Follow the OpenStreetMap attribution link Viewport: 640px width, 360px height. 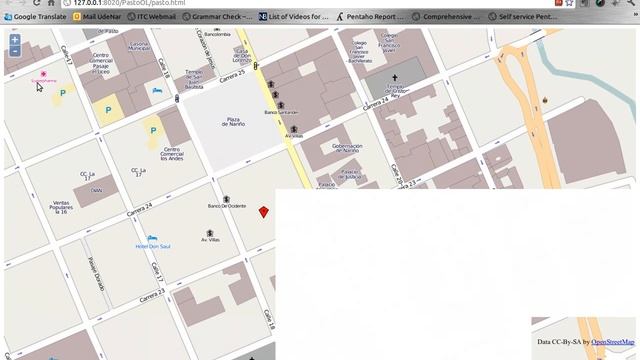613,342
